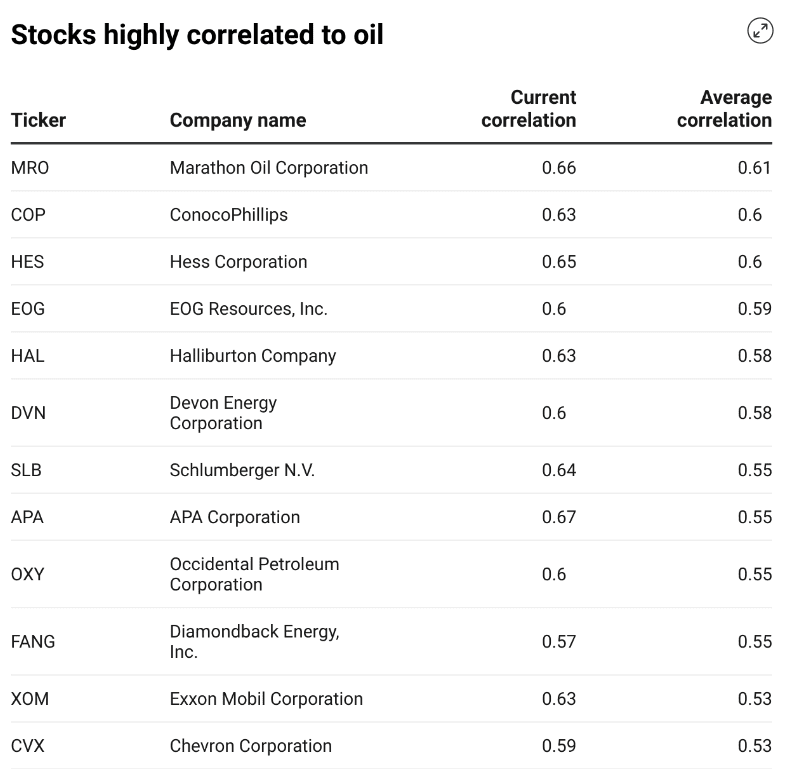Select the MRO ticker cell
Viewport: 795px width, 769px height.
pos(30,168)
